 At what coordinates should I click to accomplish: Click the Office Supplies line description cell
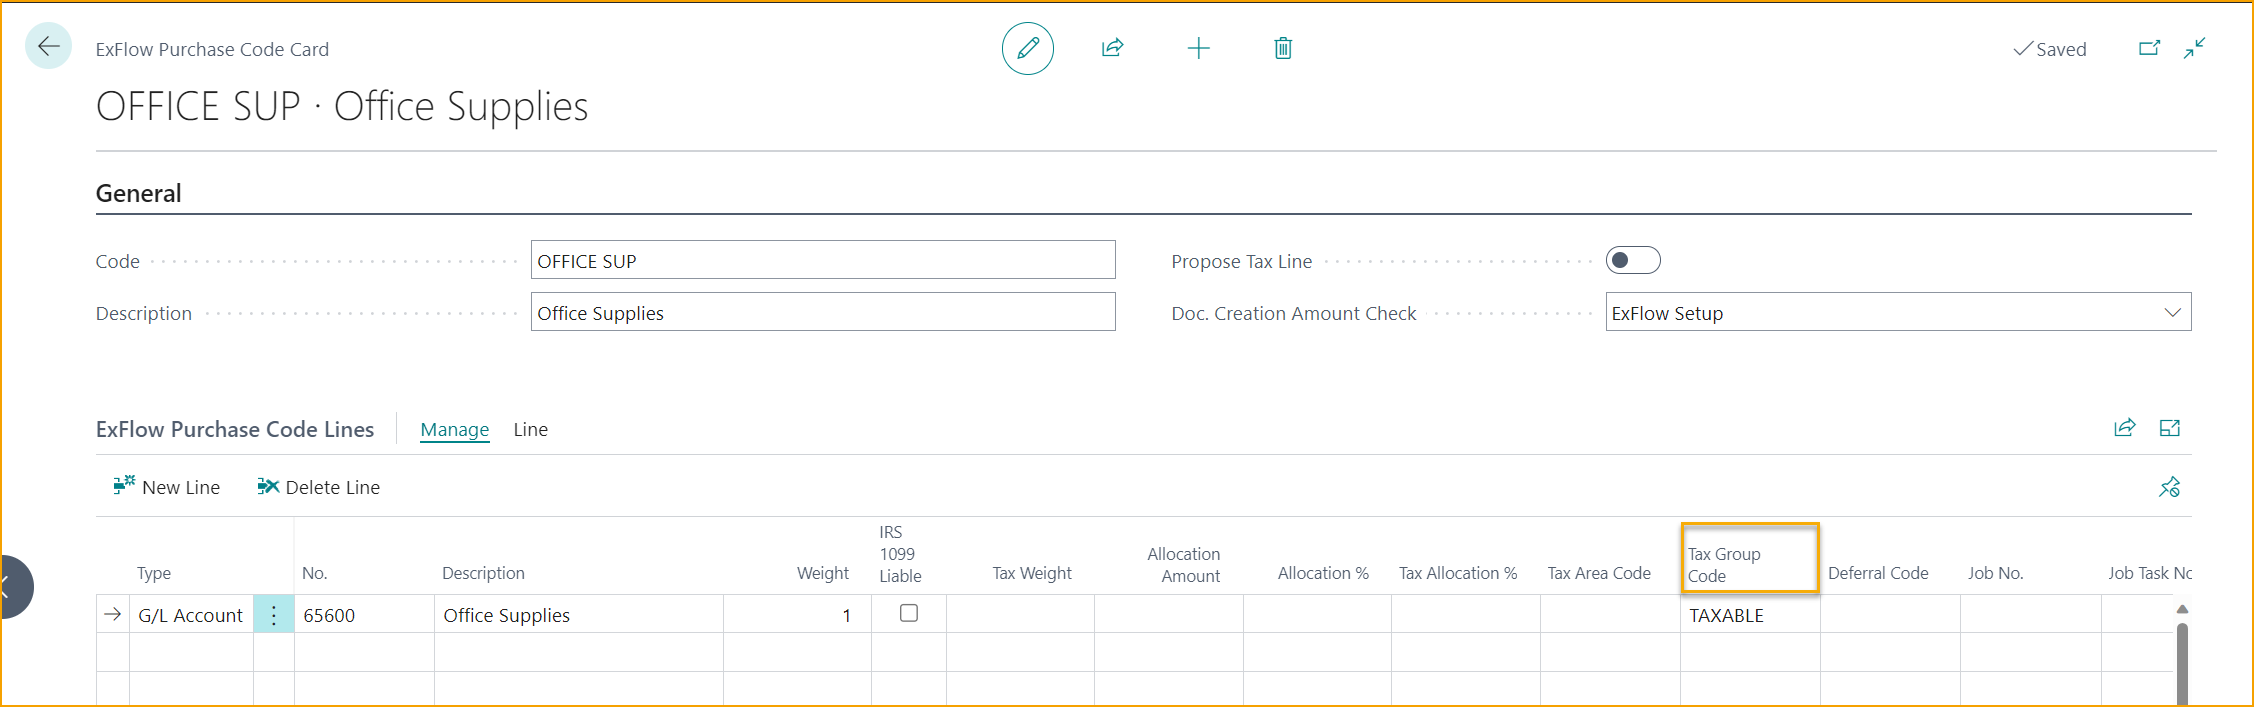pos(578,615)
